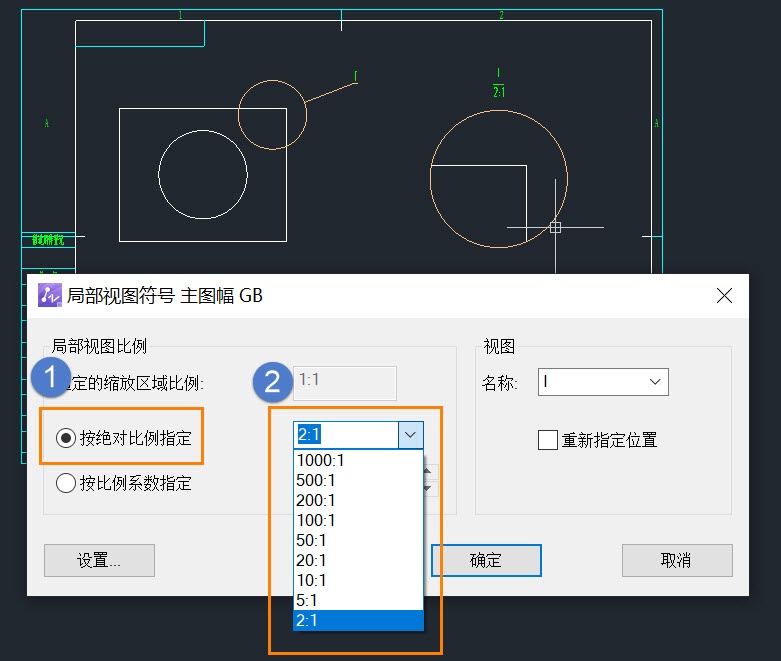Image resolution: width=781 pixels, height=661 pixels.
Task: Collapse the 2:1 scale dropdown arrow
Action: (x=410, y=434)
